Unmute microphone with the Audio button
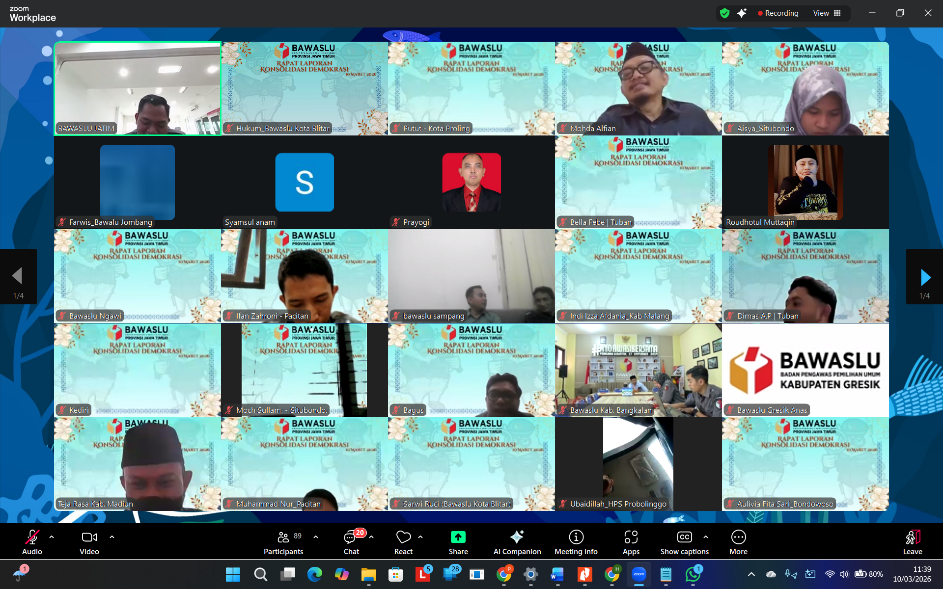Image resolution: width=943 pixels, height=589 pixels. point(32,541)
